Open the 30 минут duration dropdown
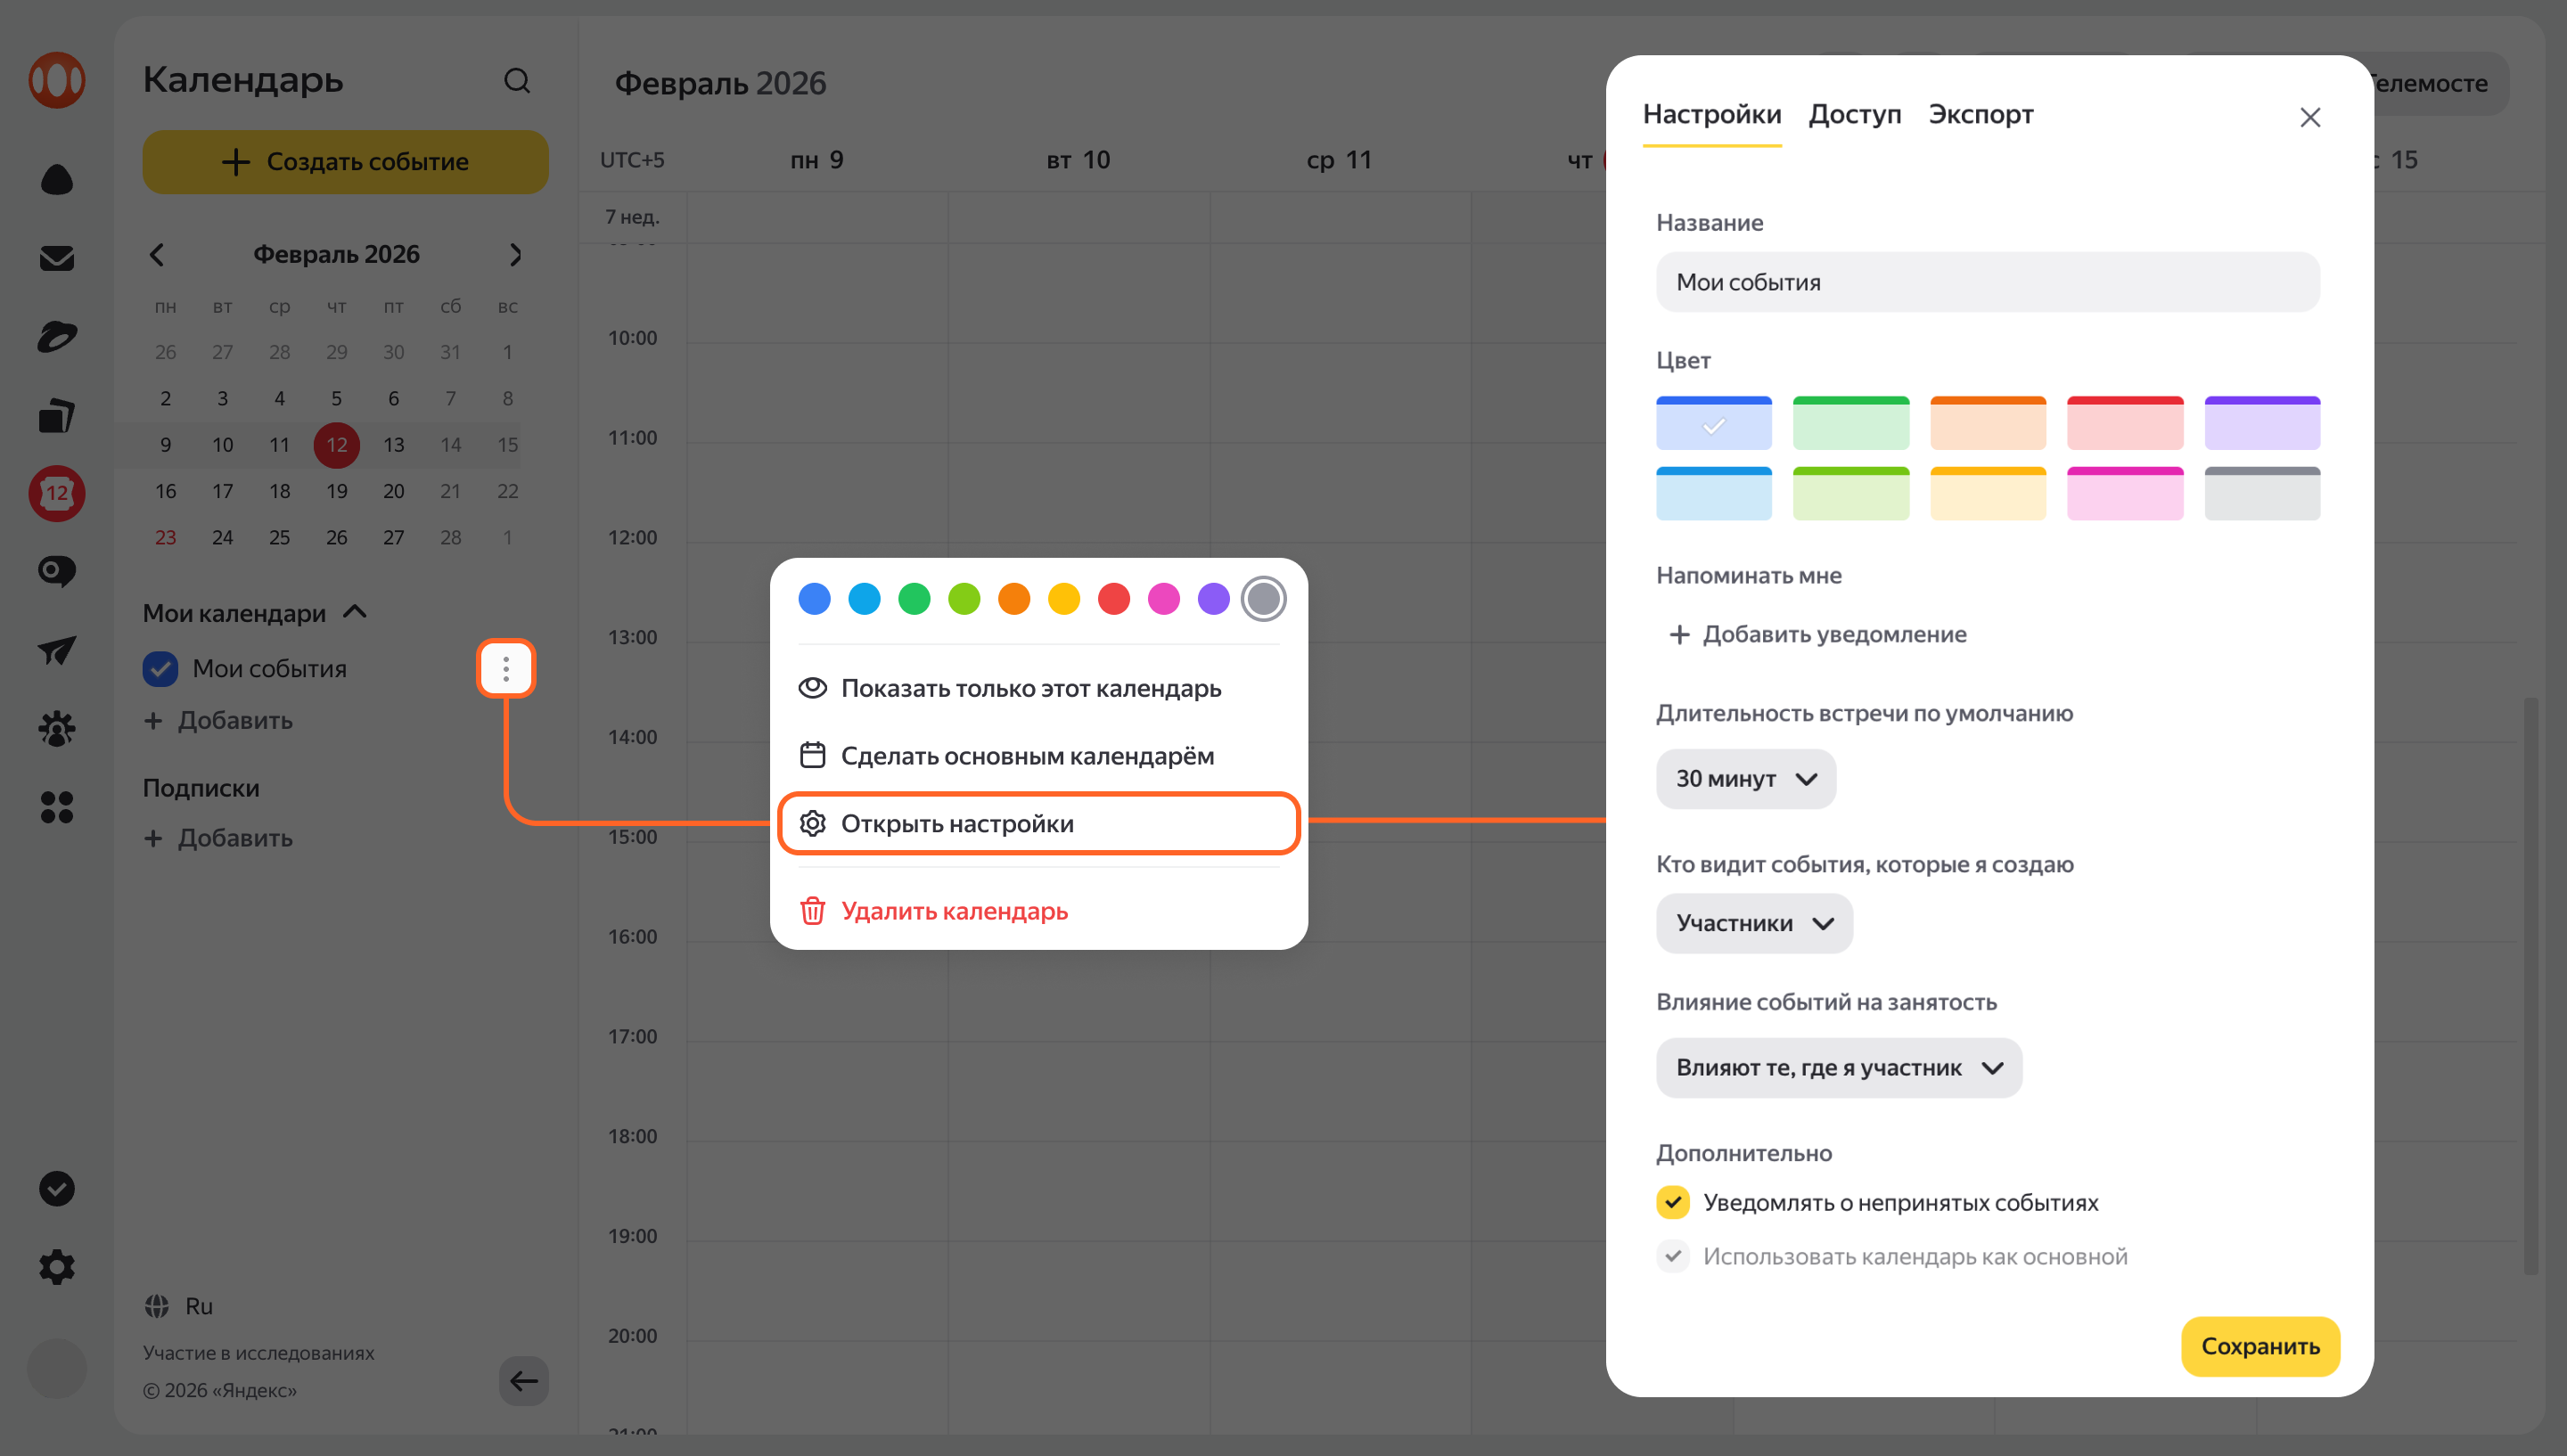 point(1745,779)
